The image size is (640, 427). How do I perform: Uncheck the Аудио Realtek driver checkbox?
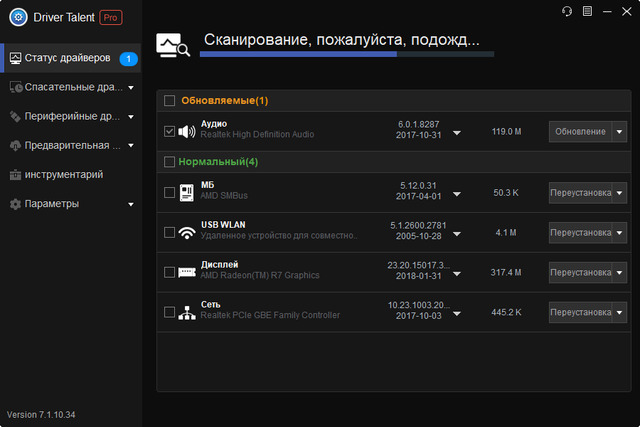[x=169, y=131]
